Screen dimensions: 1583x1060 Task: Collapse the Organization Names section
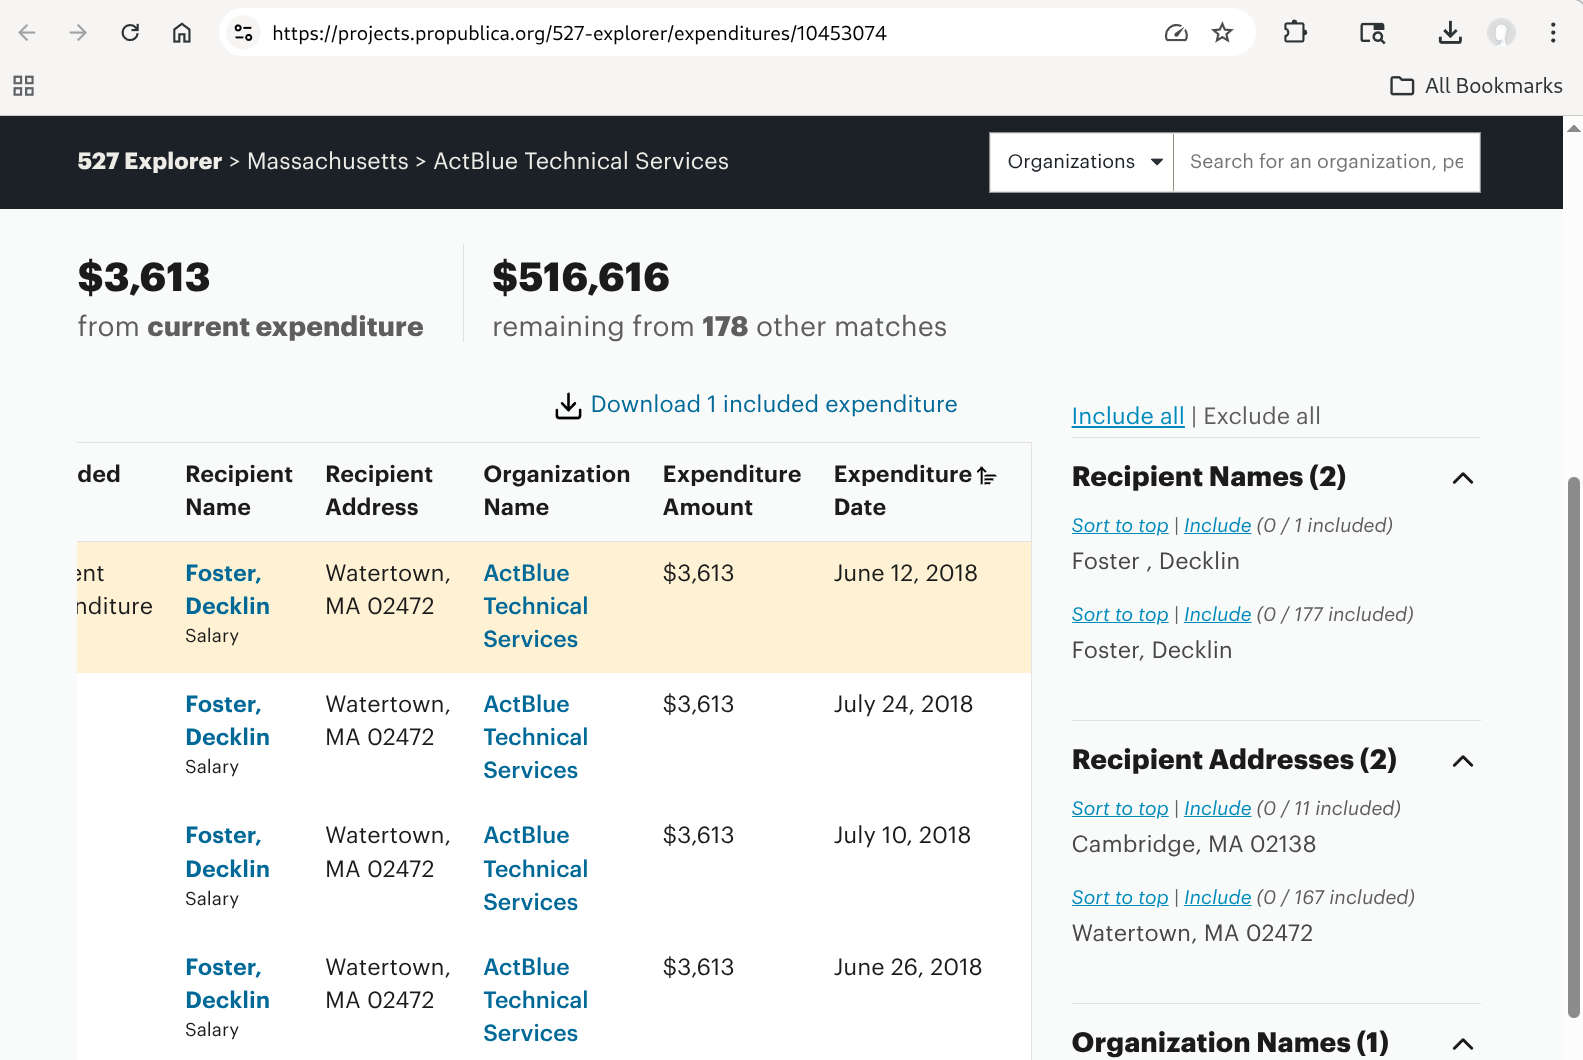1463,1044
